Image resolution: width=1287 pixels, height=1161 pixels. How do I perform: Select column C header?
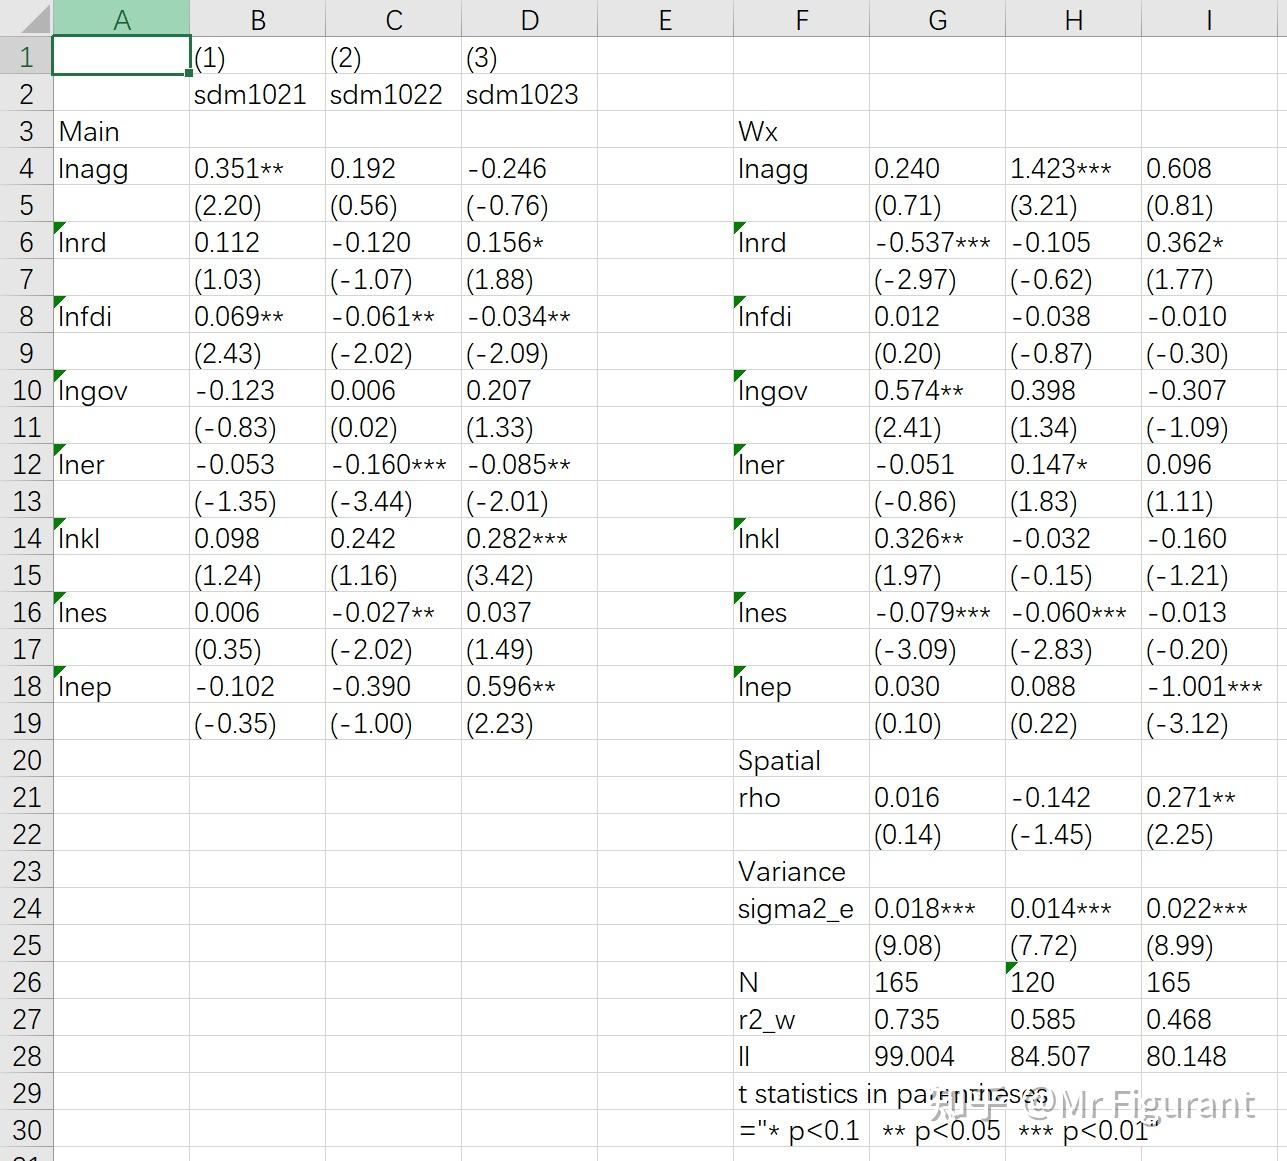(393, 19)
